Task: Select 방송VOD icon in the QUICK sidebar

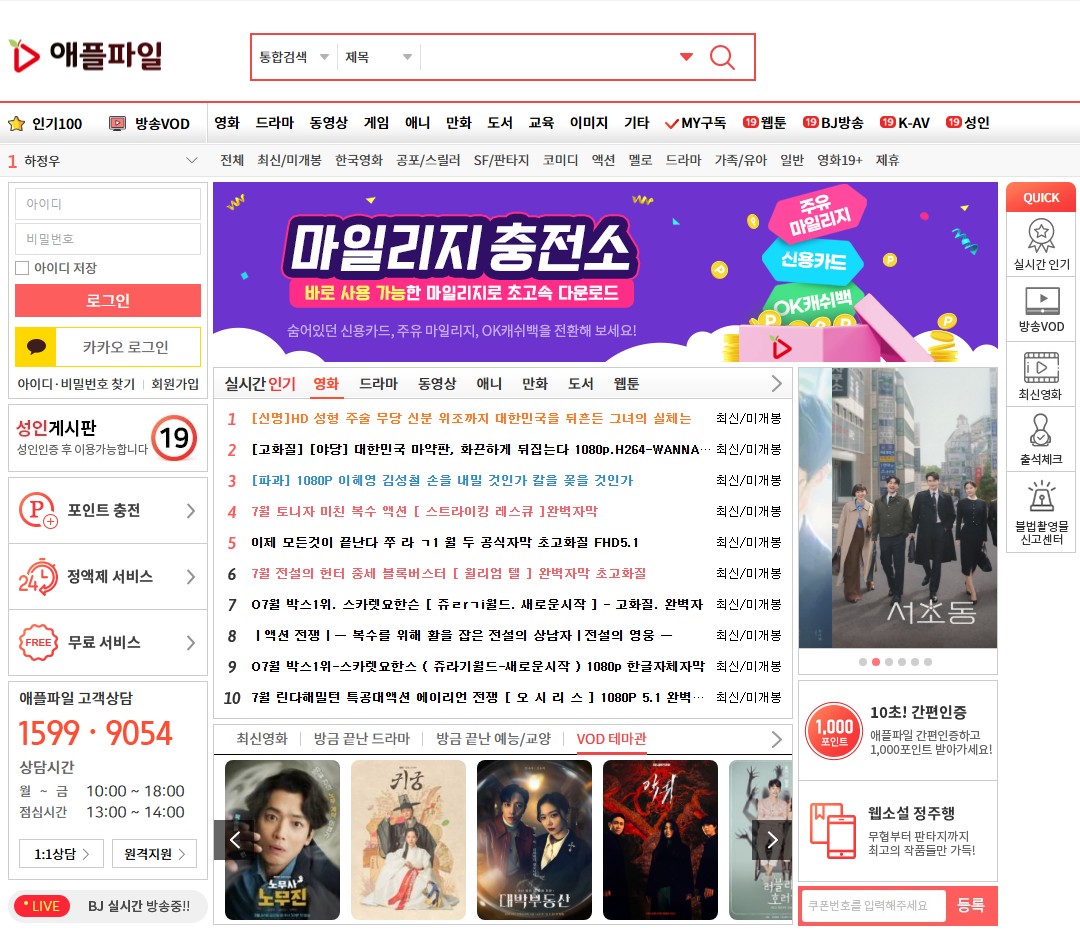Action: click(1040, 310)
